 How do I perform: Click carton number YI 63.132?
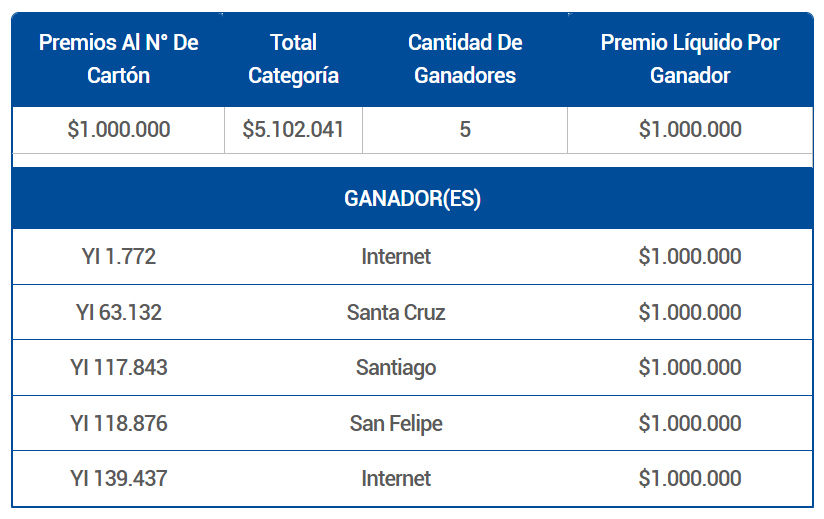pyautogui.click(x=118, y=313)
